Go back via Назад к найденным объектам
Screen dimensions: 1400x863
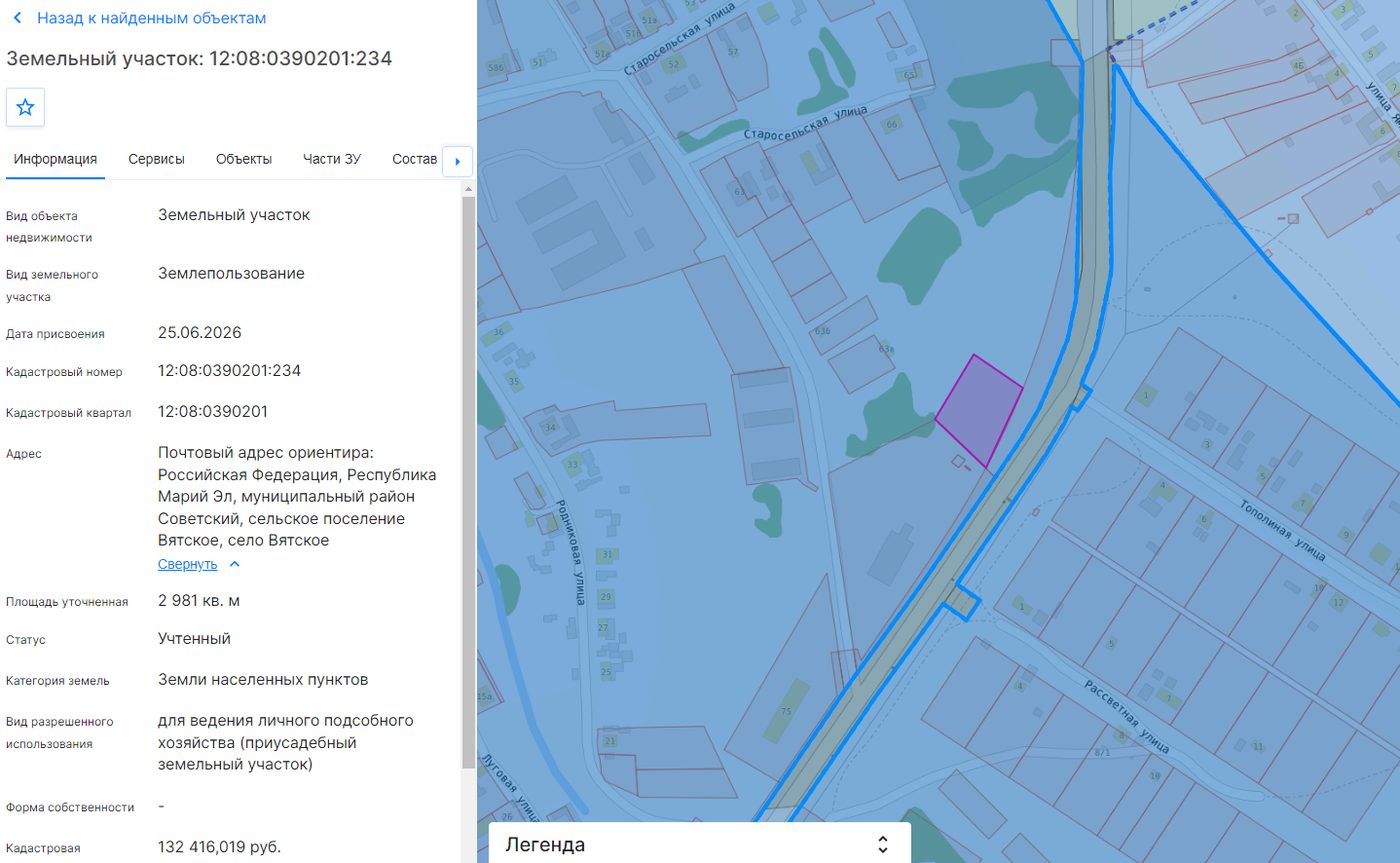pos(152,18)
